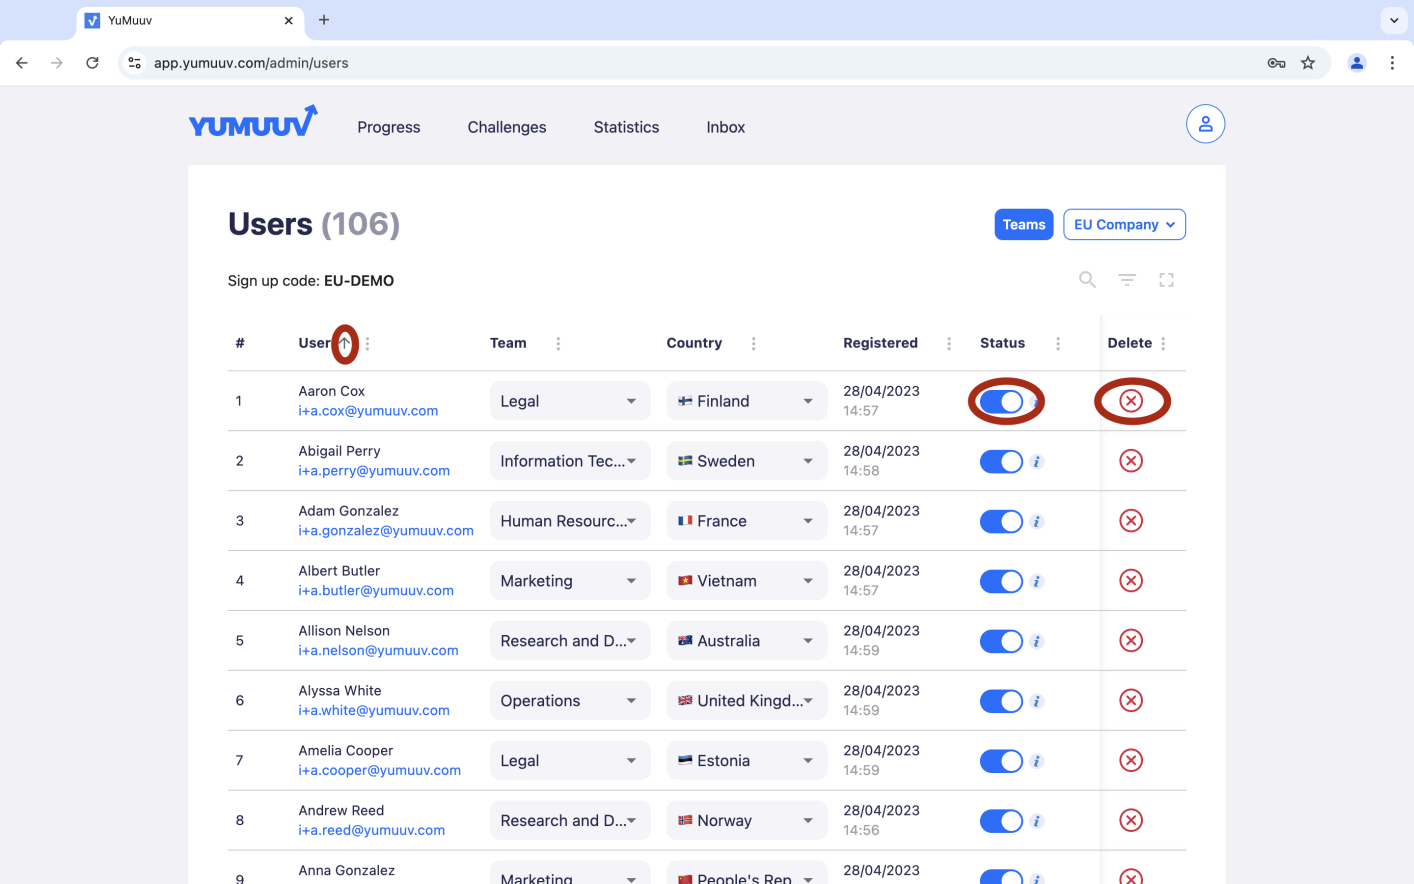1414x884 pixels.
Task: Change Allison Nelson's Australia country dropdown
Action: tap(747, 641)
